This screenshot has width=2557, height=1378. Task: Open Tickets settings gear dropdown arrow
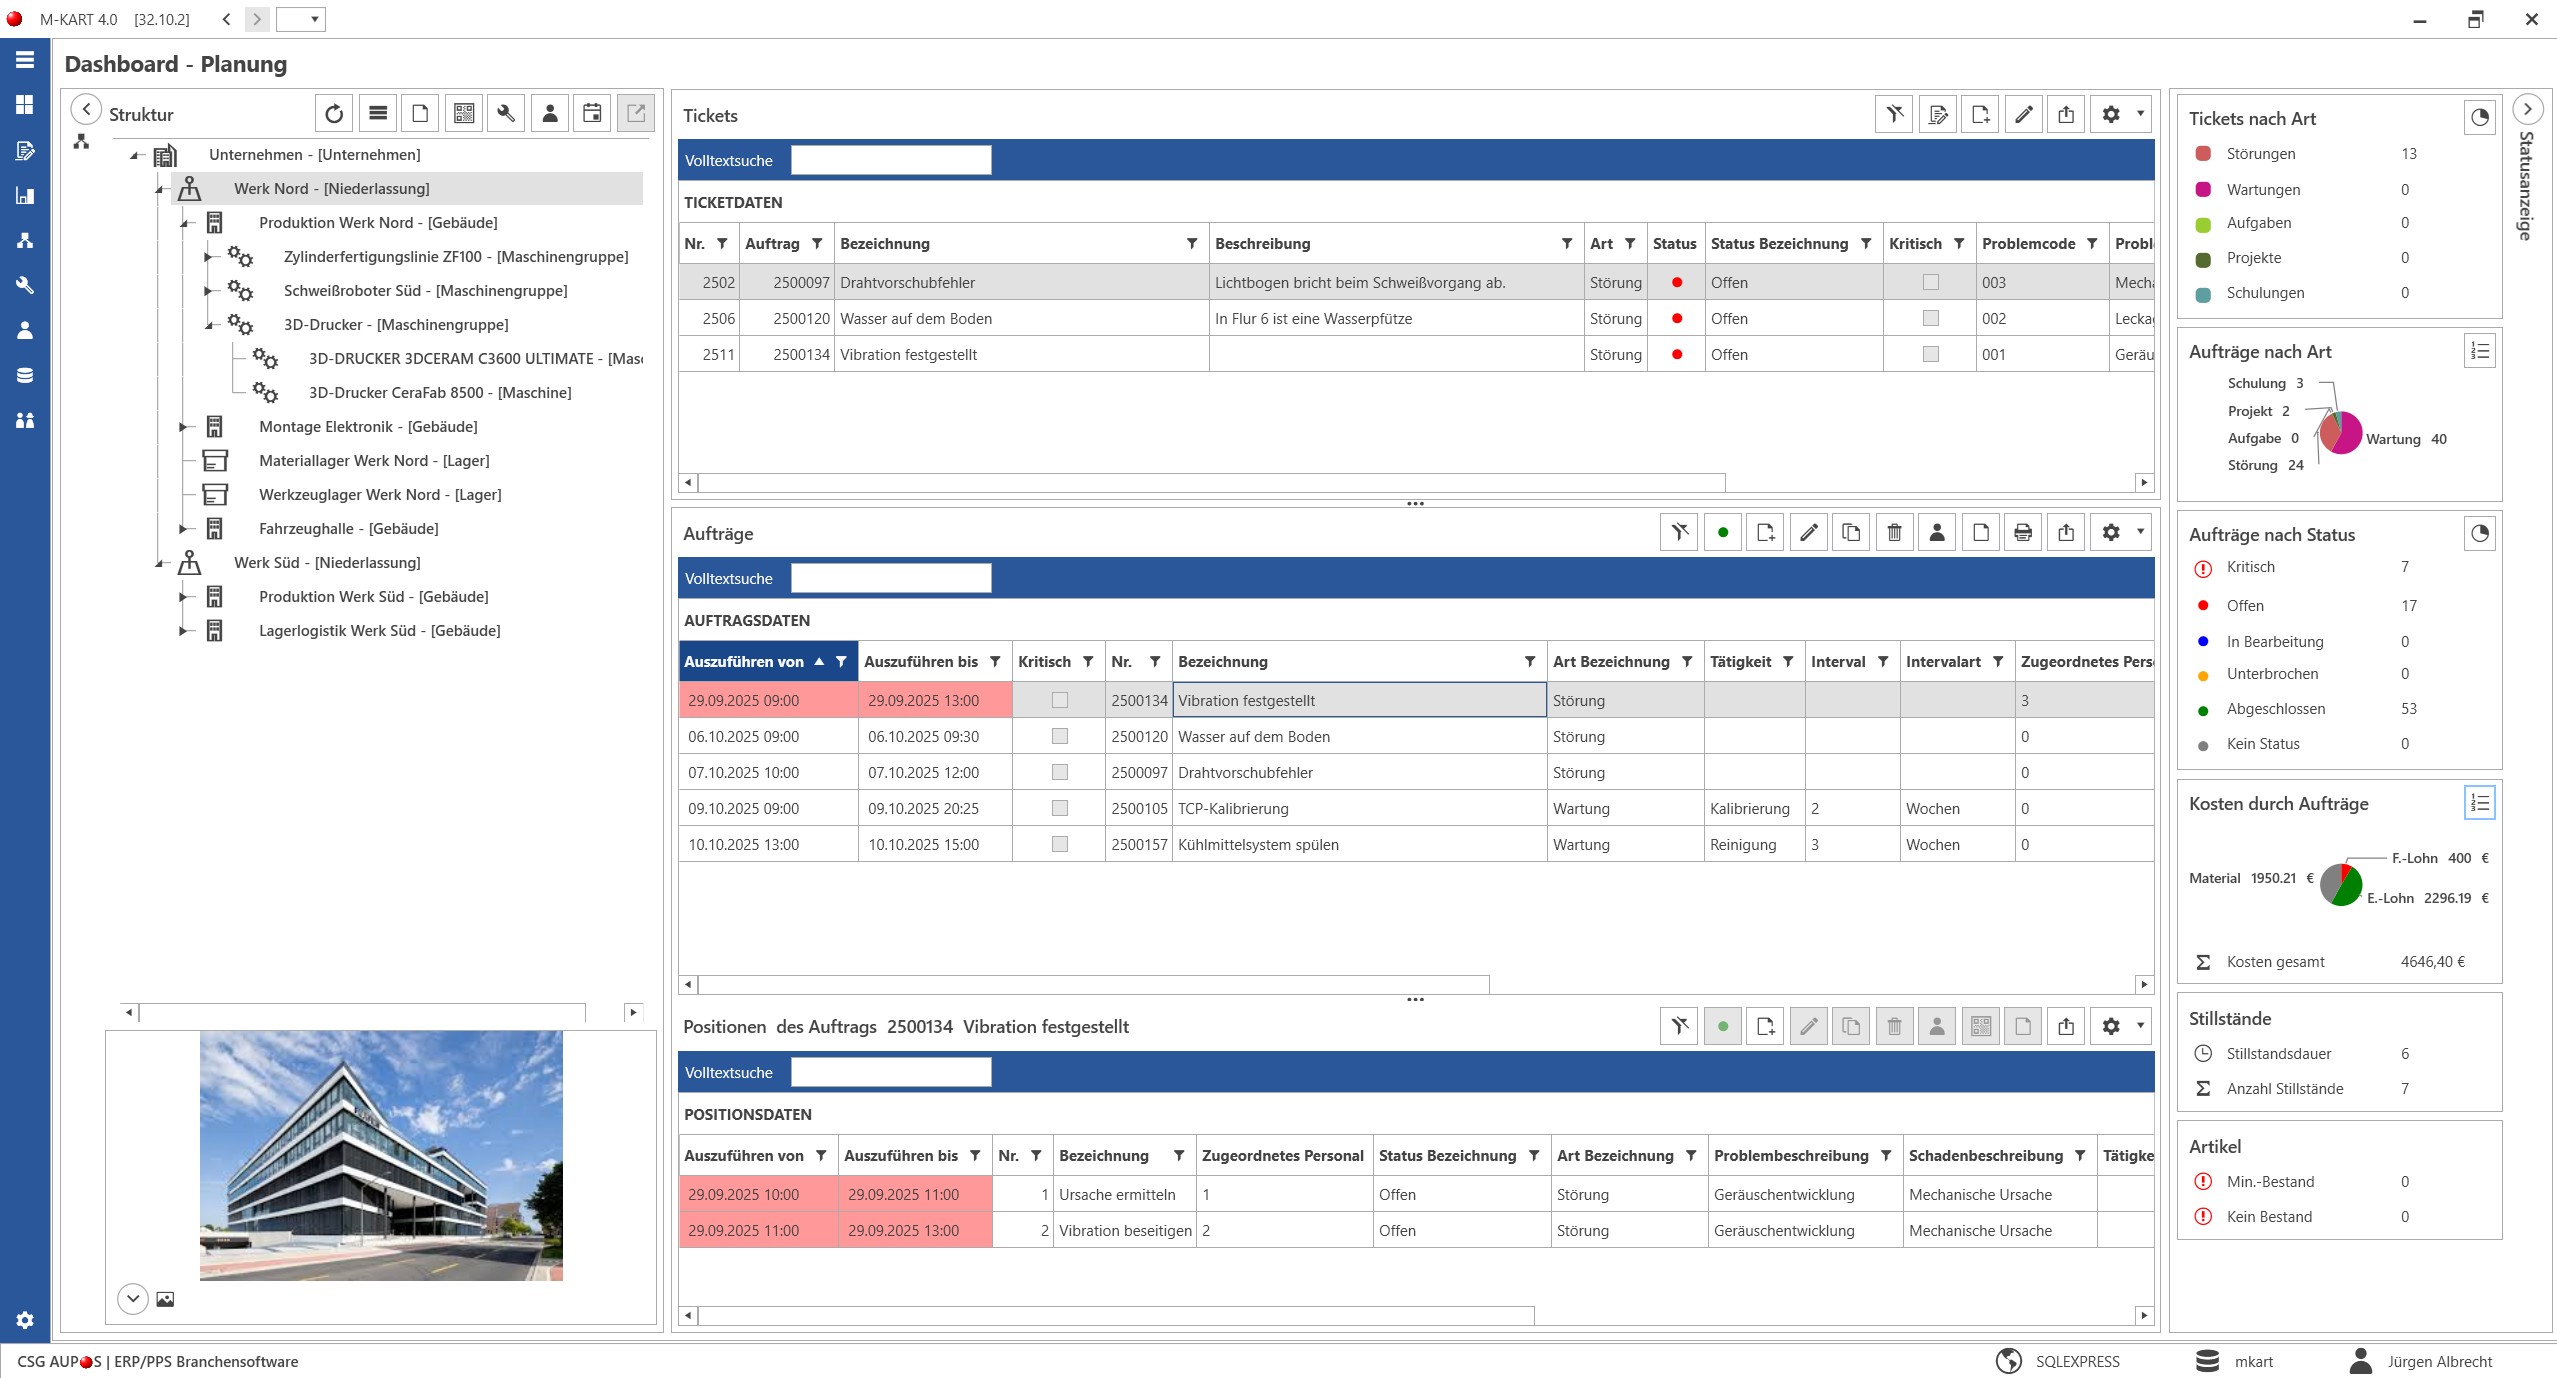click(x=2140, y=115)
